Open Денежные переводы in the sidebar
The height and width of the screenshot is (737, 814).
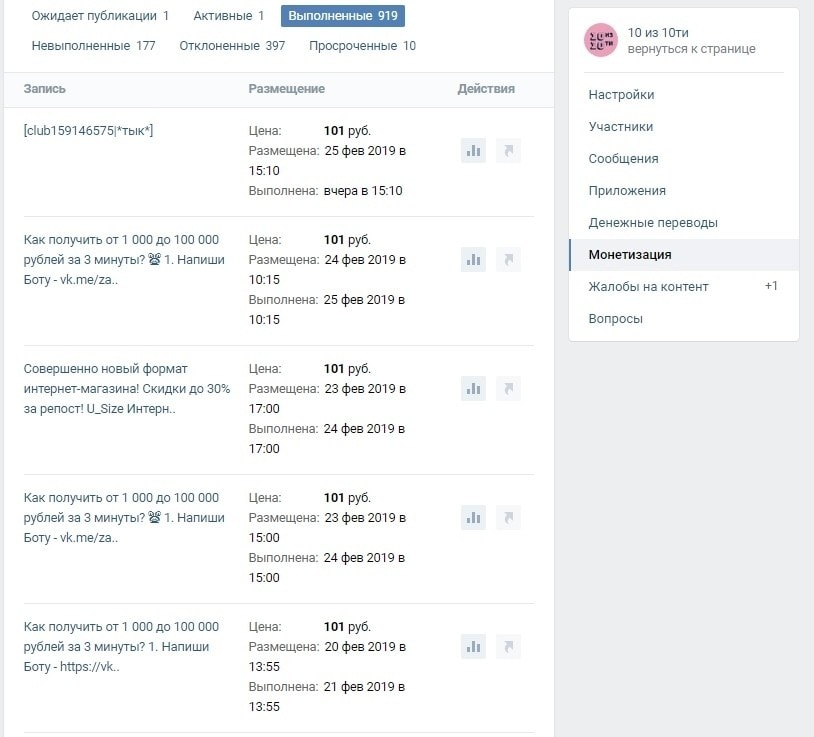653,223
